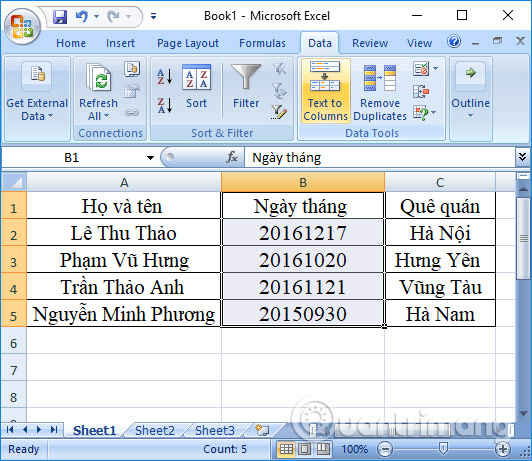The width and height of the screenshot is (532, 461).
Task: Open the Advanced filter icon
Action: (x=279, y=112)
